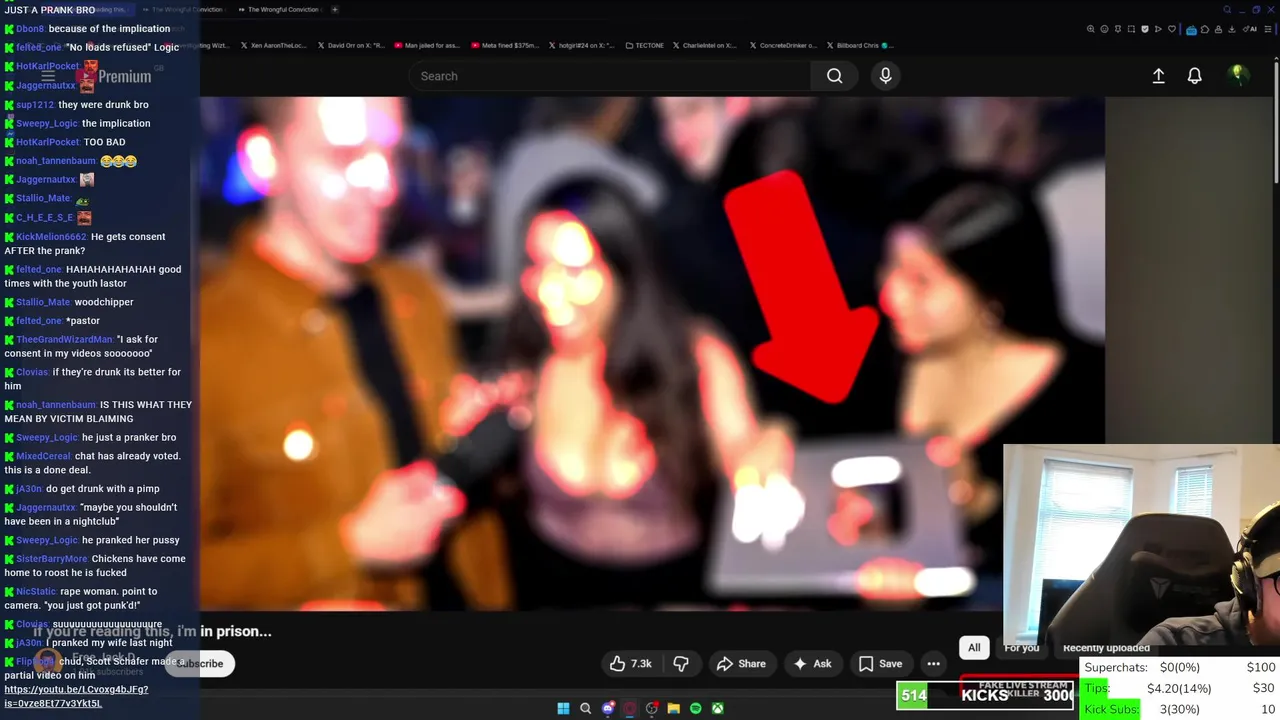The height and width of the screenshot is (720, 1280).
Task: Open Opera browser from the taskbar
Action: point(629,708)
